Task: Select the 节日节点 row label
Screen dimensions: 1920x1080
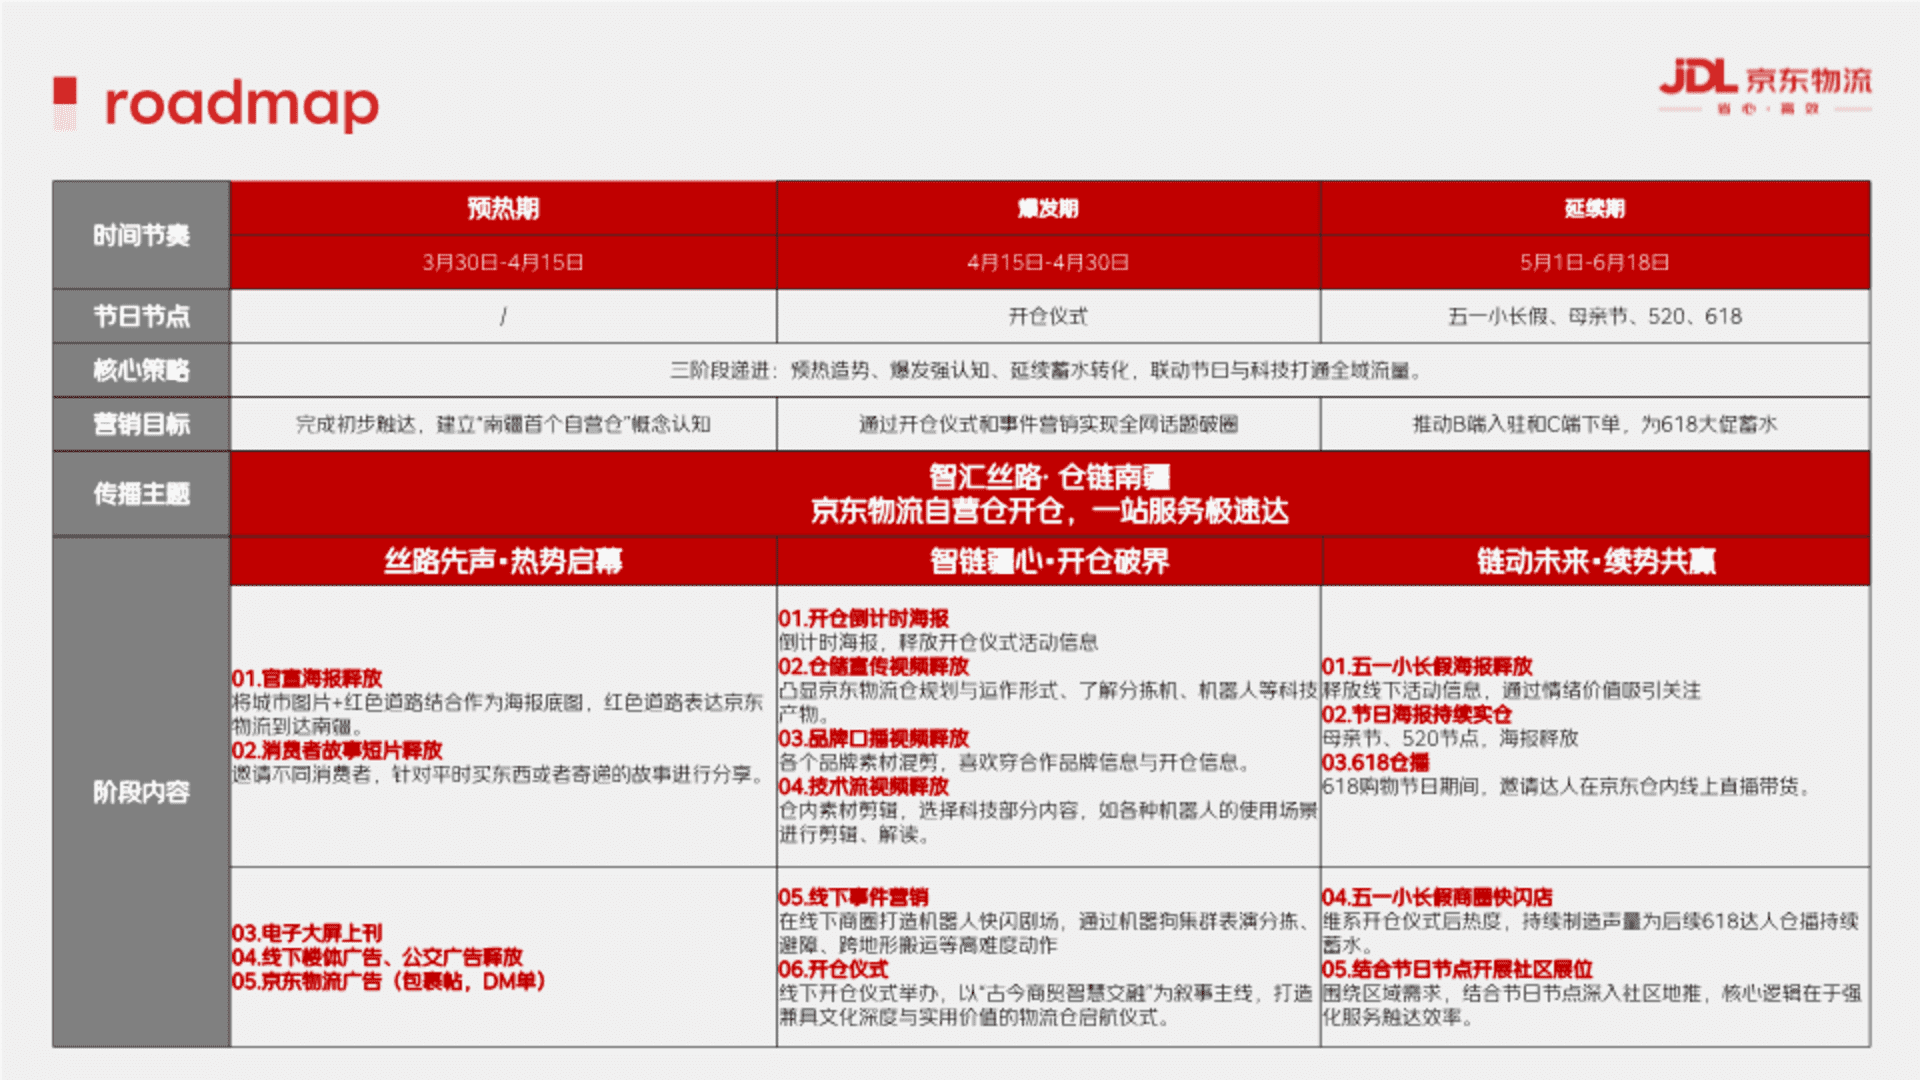Action: tap(141, 316)
